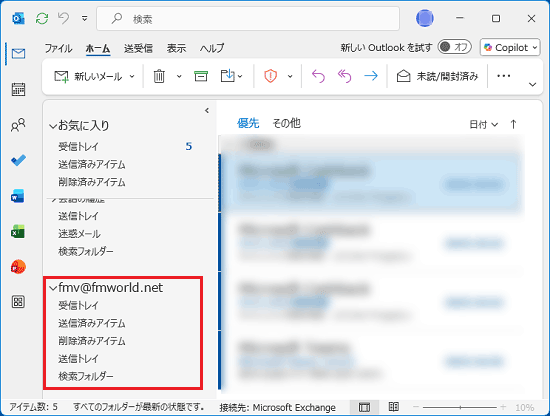Launch Excel from the sidebar
The width and height of the screenshot is (550, 416).
18,232
